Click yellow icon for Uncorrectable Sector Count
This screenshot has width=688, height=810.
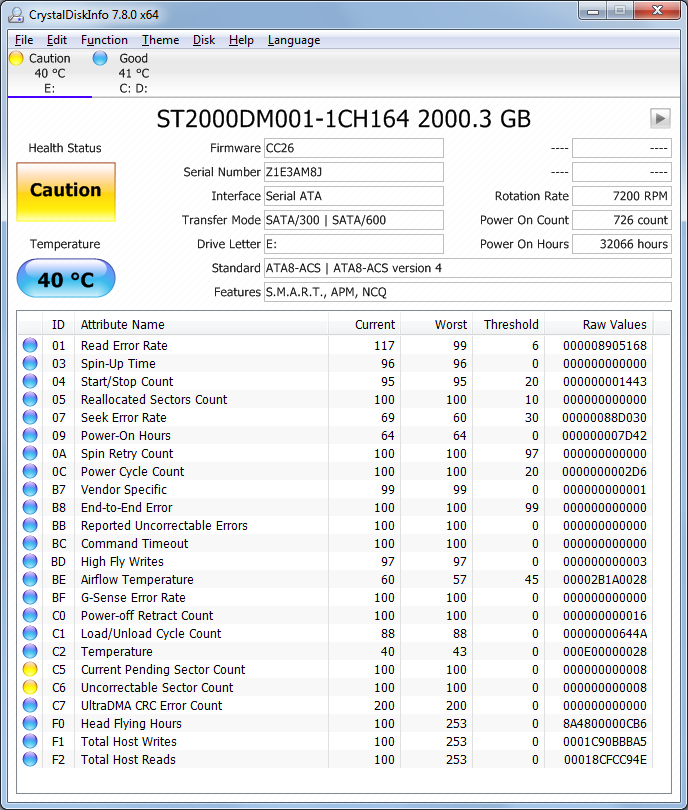pos(30,687)
